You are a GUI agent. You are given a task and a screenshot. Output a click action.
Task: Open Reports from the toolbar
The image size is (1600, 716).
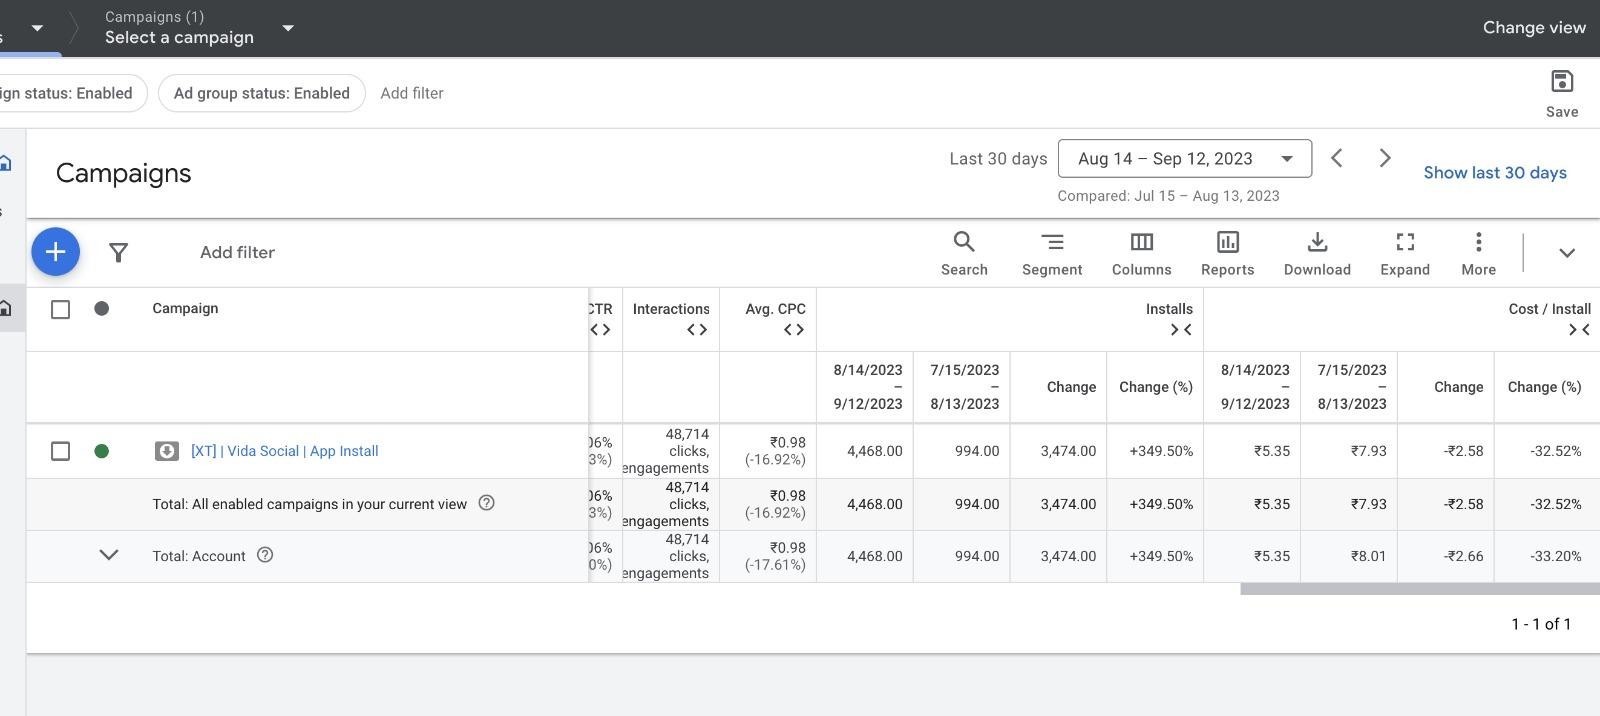coord(1227,254)
